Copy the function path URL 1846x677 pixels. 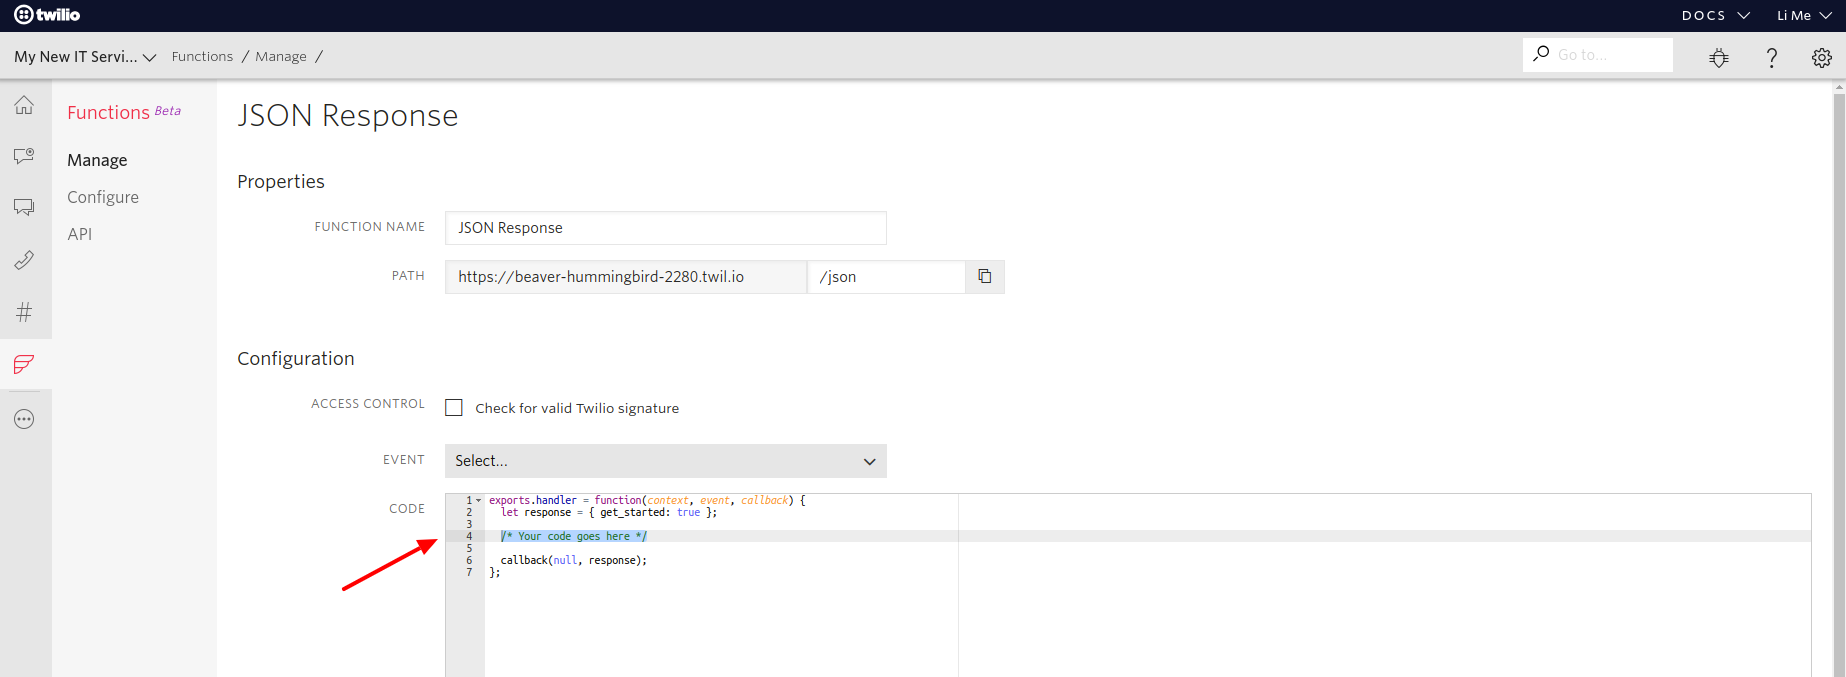(985, 277)
